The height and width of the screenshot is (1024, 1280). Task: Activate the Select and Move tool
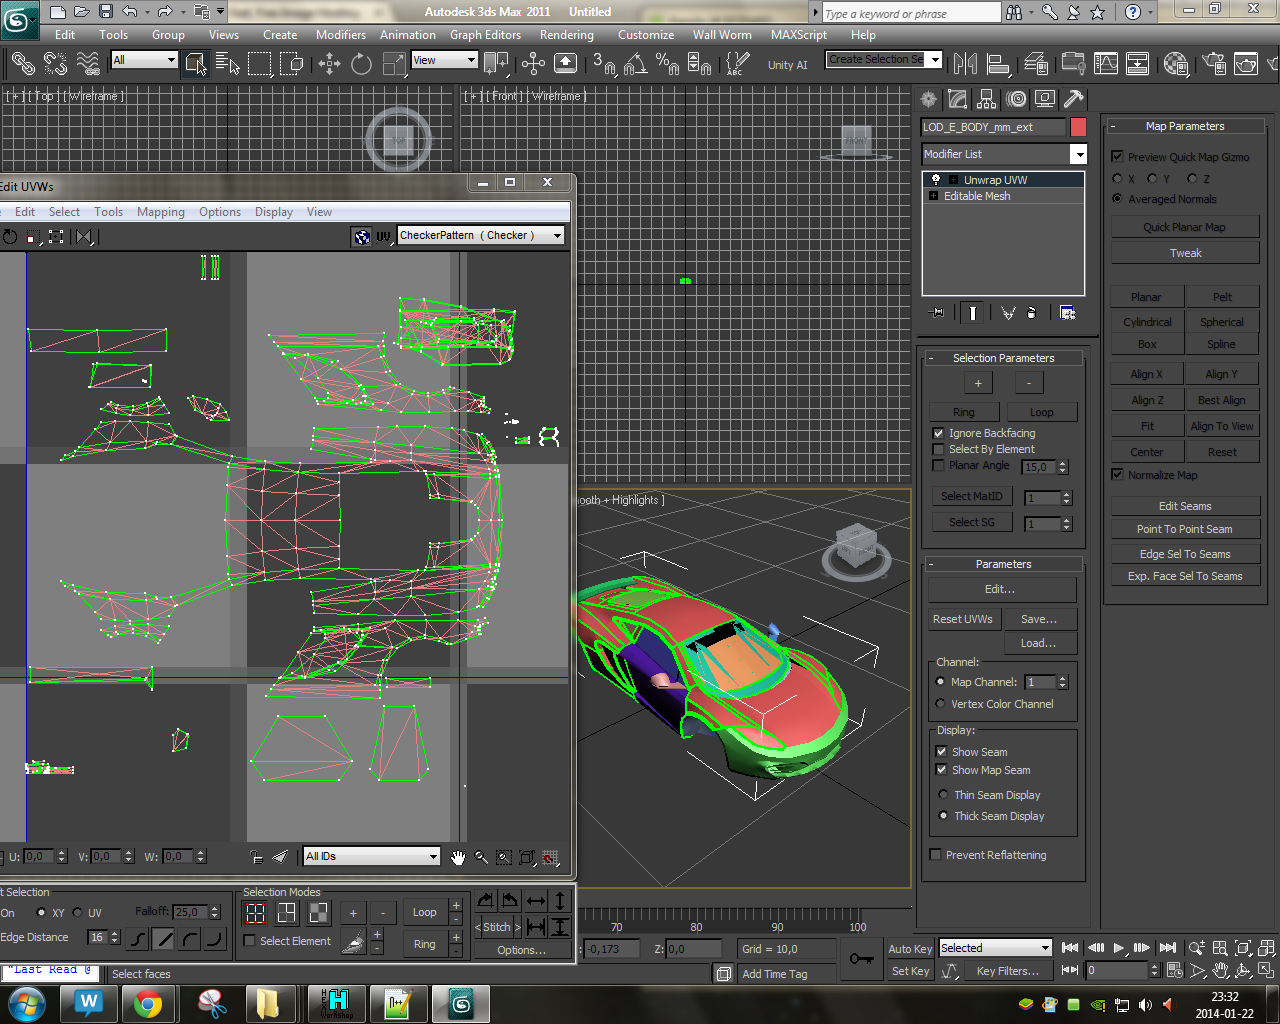[x=329, y=65]
